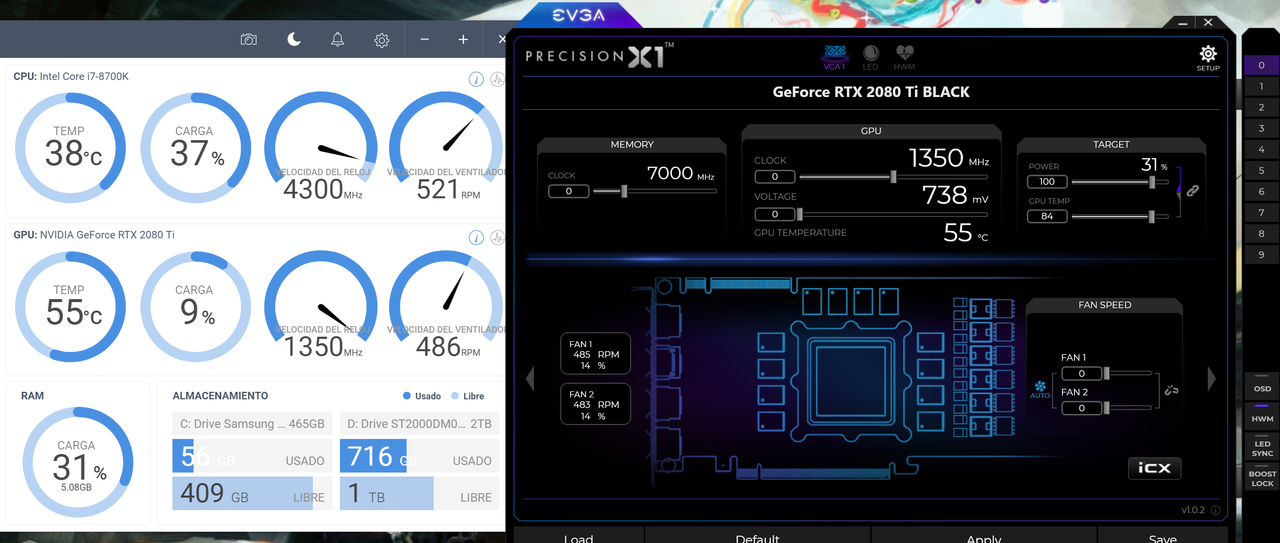Go to next panel with right arrow
1280x543 pixels.
click(1212, 378)
